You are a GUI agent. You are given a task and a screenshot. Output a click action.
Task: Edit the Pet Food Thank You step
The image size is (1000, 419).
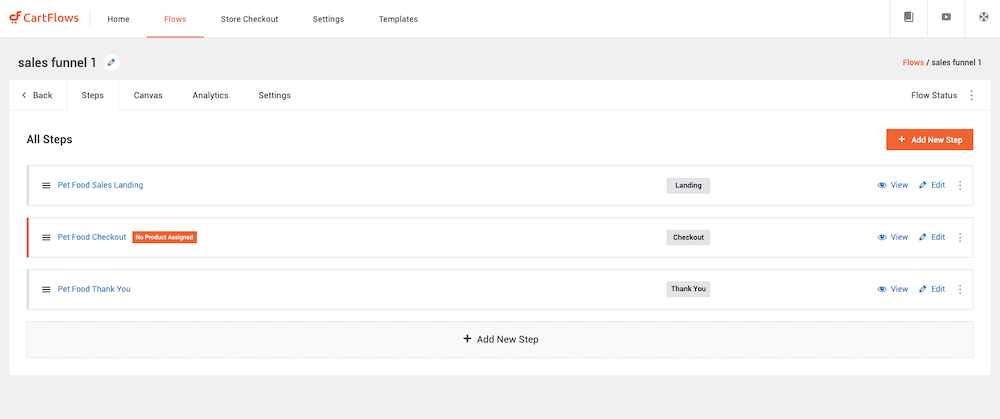point(932,289)
